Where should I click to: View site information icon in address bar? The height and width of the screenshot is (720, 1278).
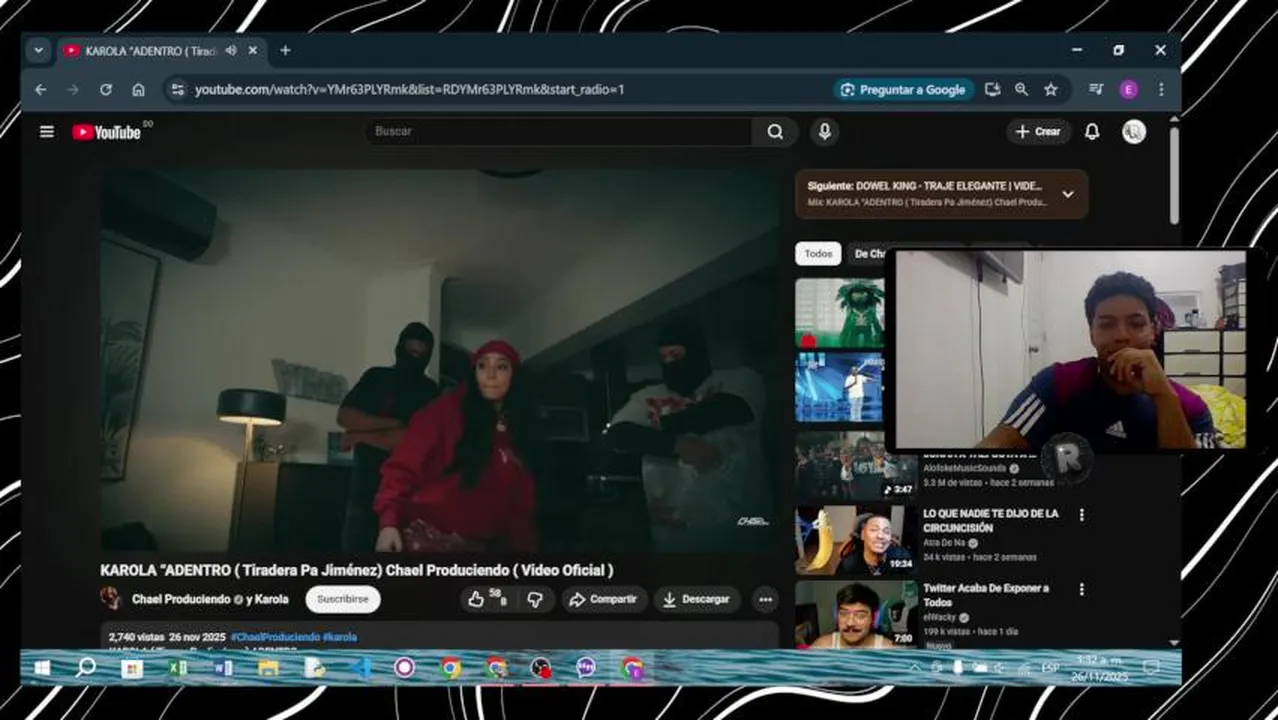177,89
